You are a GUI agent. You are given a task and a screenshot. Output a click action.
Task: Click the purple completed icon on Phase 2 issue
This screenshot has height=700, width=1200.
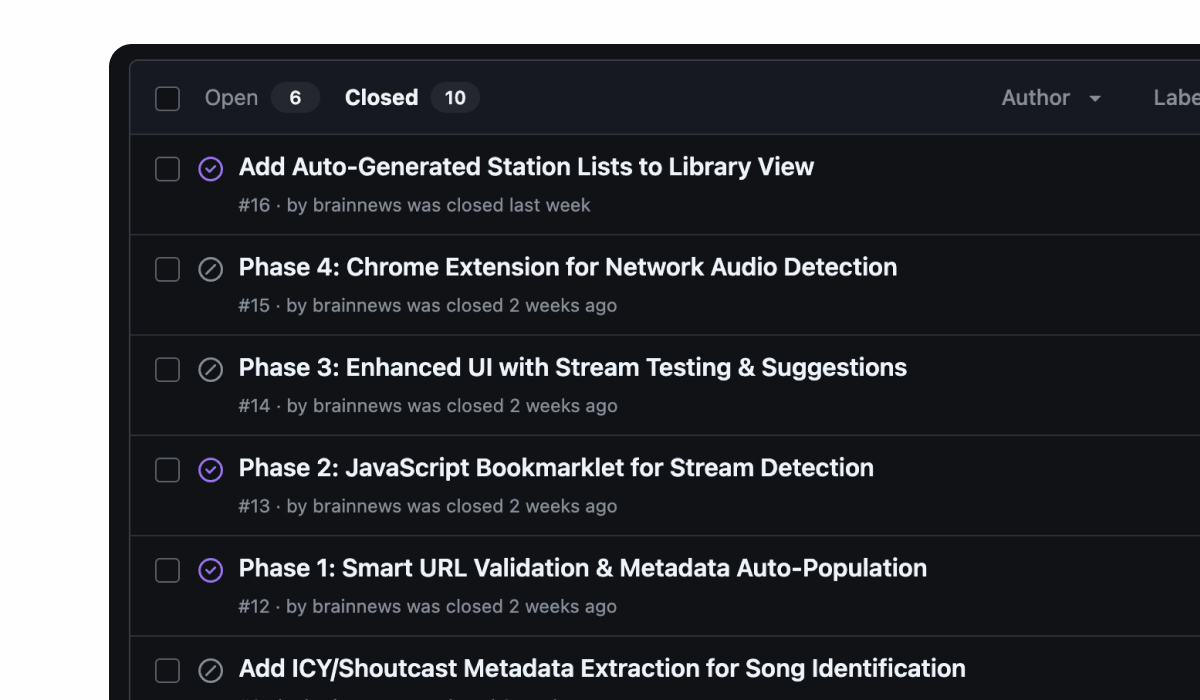(210, 469)
